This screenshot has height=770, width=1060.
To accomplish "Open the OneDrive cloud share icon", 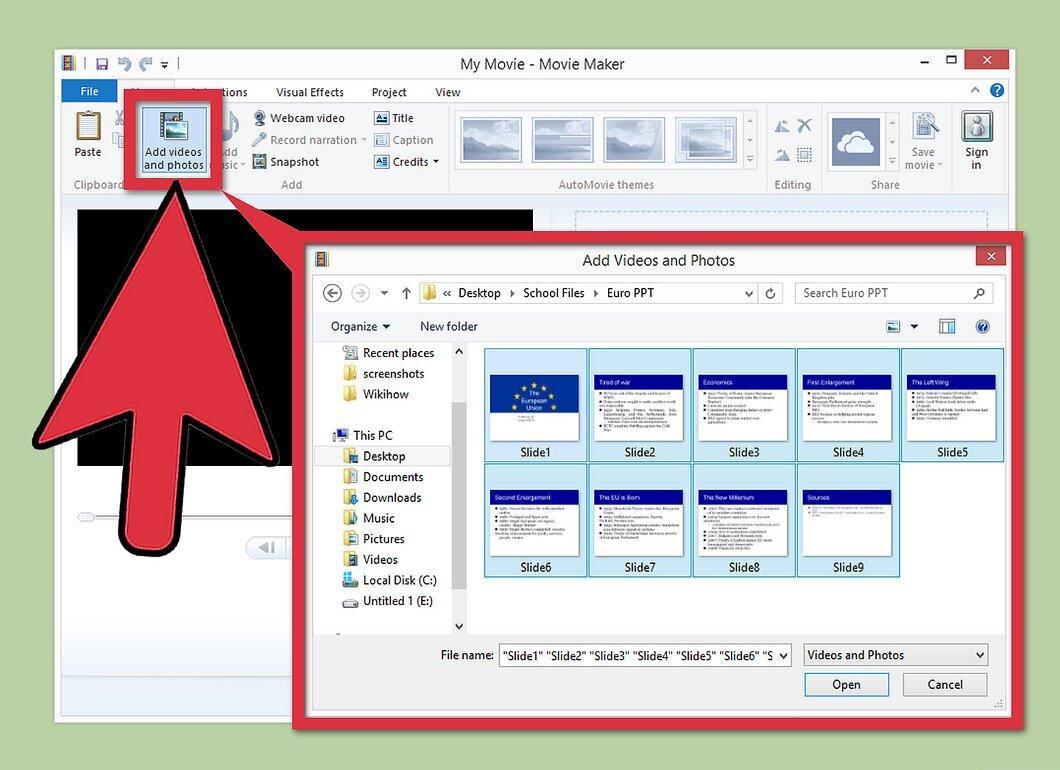I will (856, 142).
